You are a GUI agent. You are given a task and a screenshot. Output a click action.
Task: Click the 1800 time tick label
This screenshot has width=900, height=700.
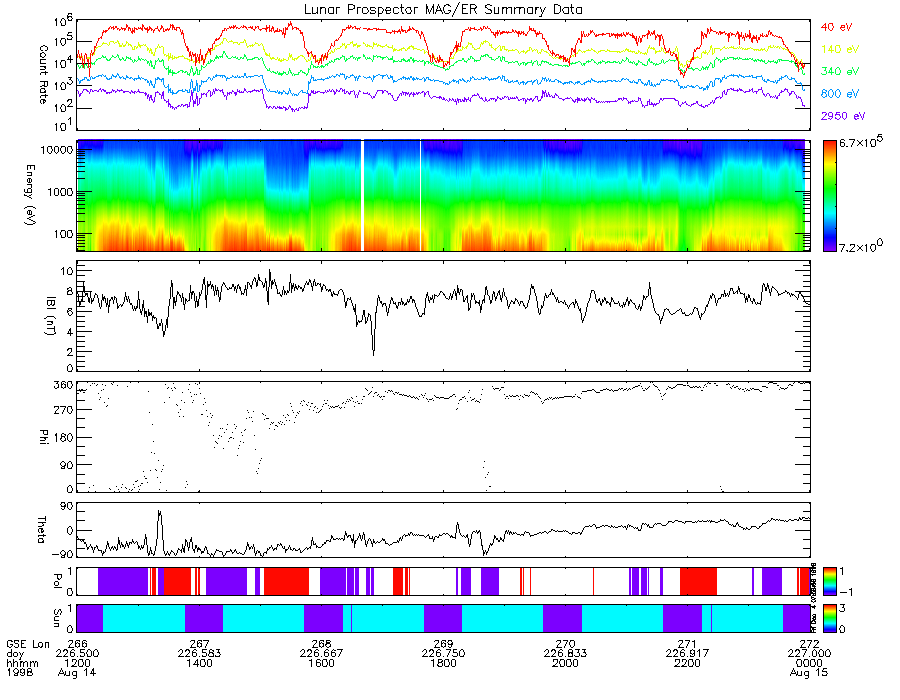tap(443, 663)
